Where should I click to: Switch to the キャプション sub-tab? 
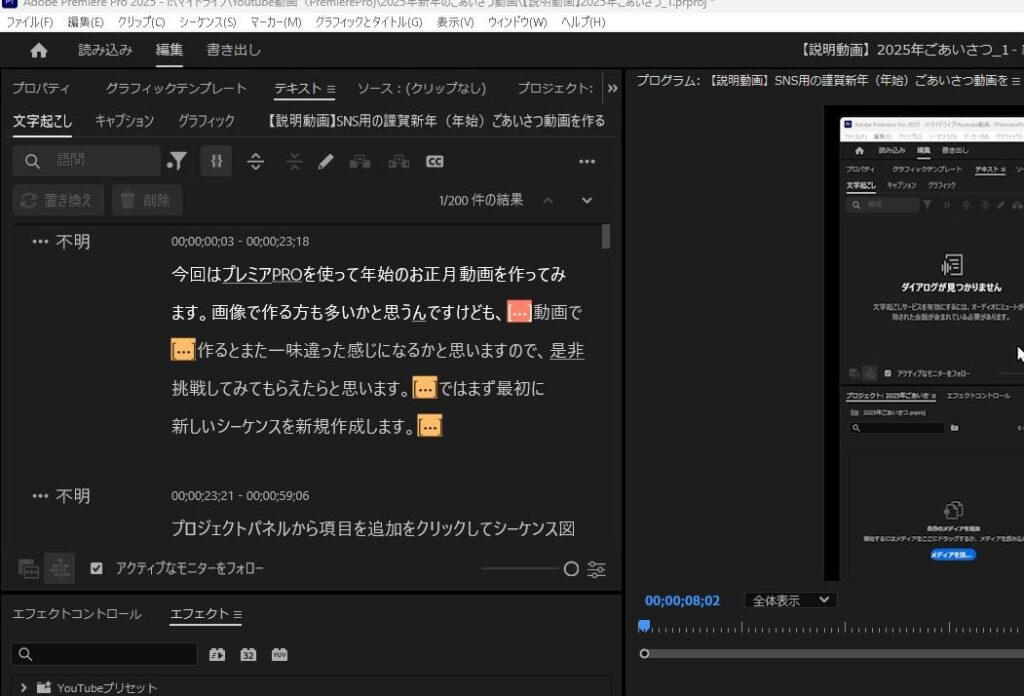point(125,121)
